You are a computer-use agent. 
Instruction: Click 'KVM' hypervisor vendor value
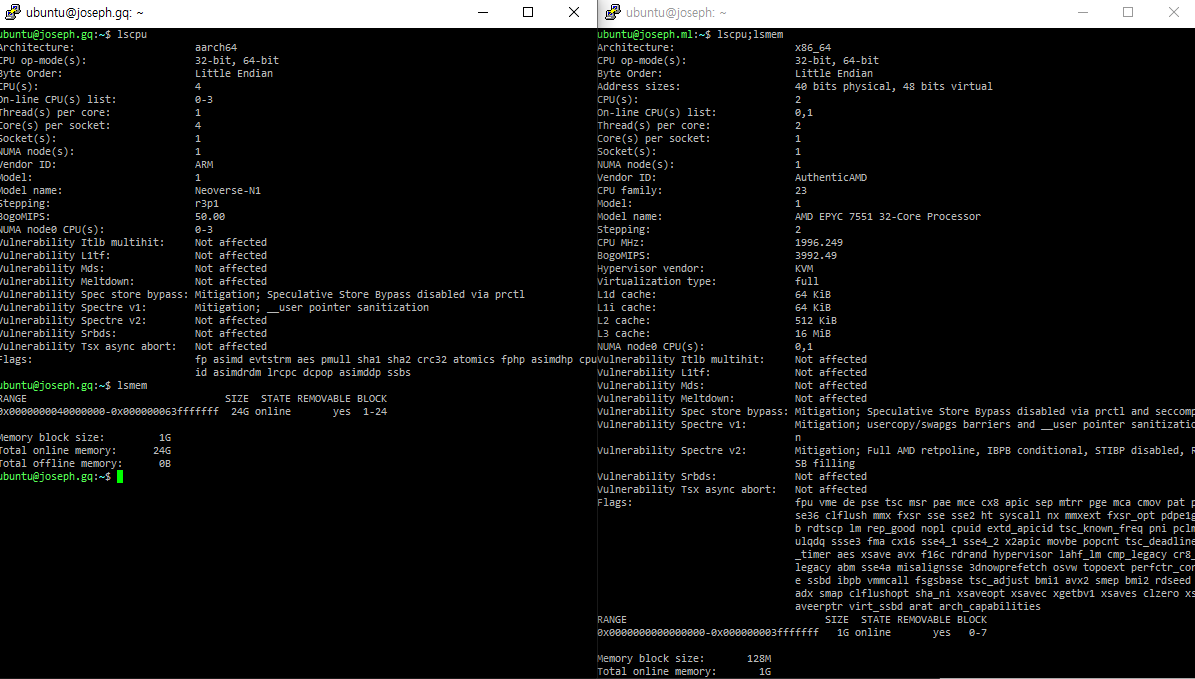(804, 268)
